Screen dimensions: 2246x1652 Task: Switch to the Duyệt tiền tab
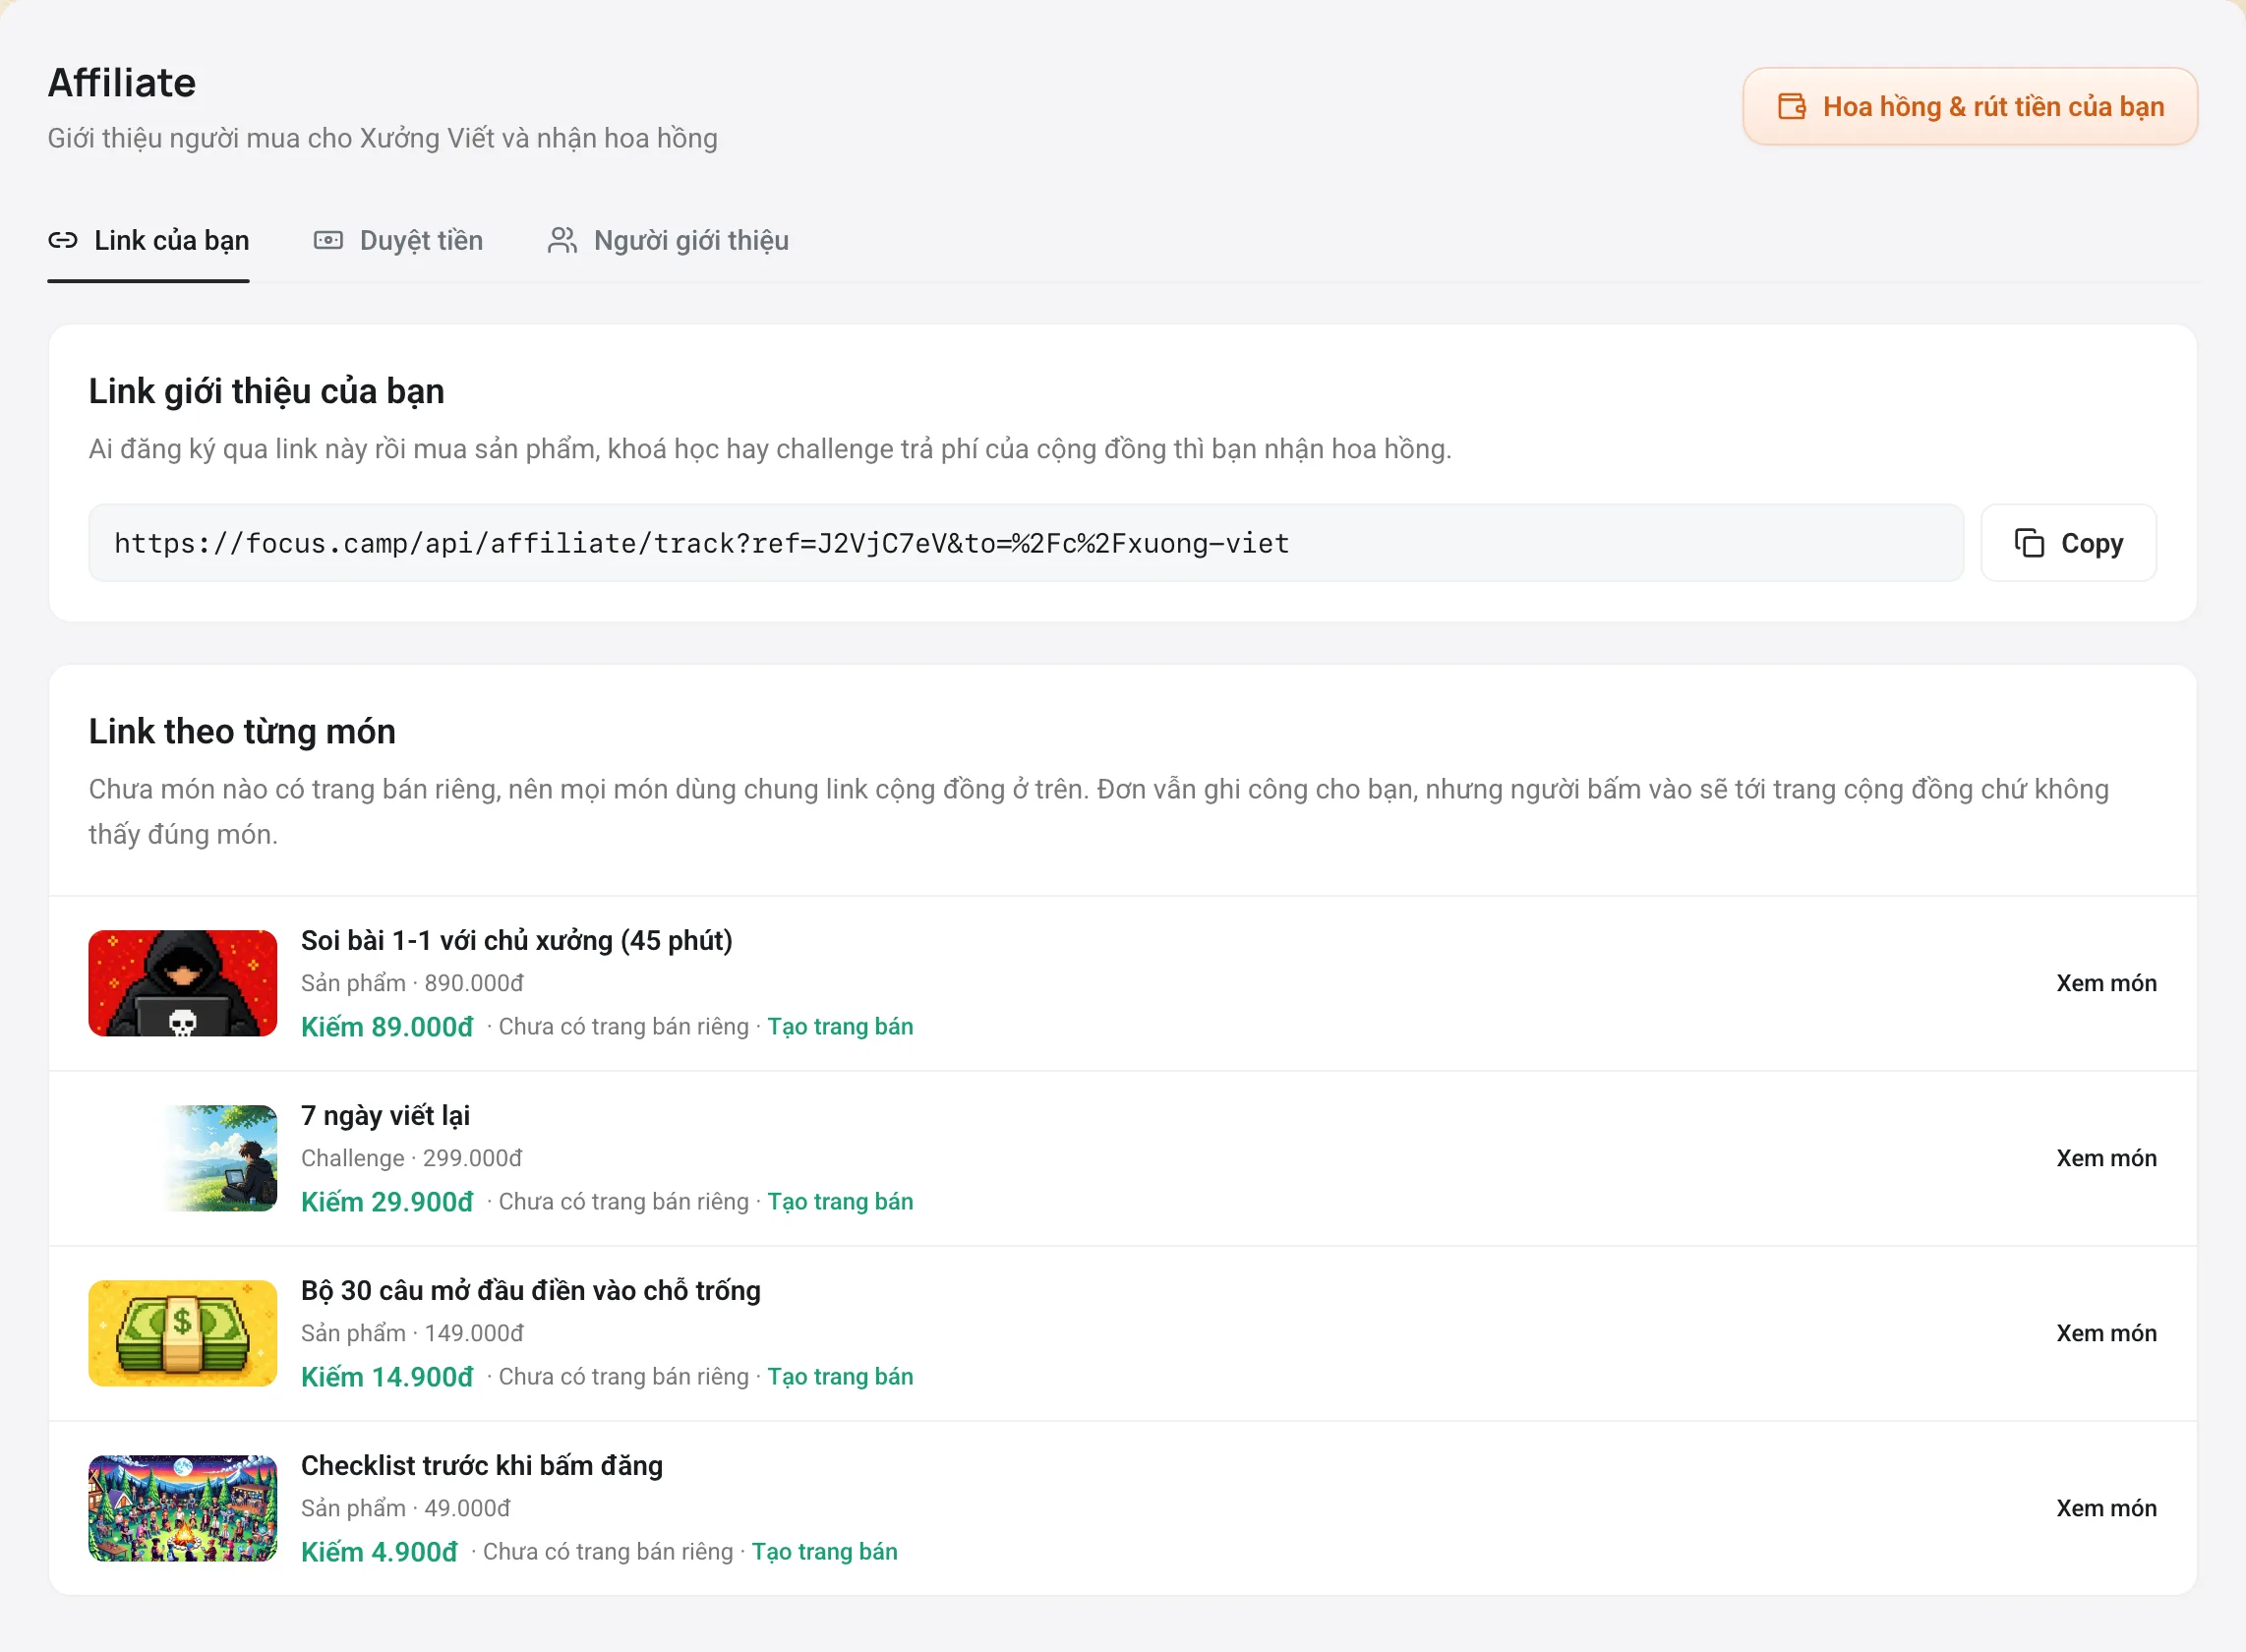[x=398, y=241]
